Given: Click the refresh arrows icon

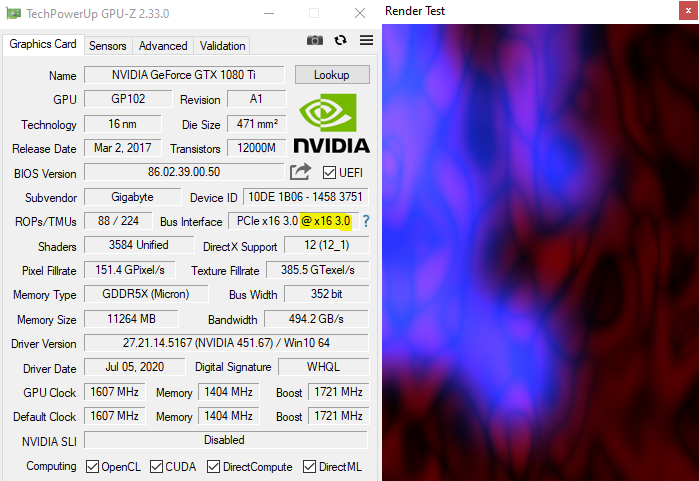Looking at the screenshot, I should (341, 41).
